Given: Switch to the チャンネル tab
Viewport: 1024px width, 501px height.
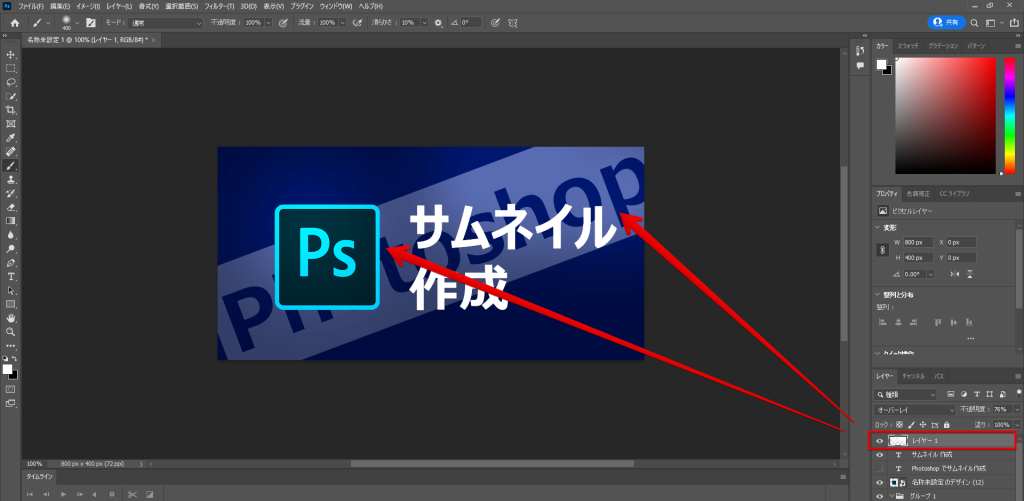Looking at the screenshot, I should tap(914, 376).
